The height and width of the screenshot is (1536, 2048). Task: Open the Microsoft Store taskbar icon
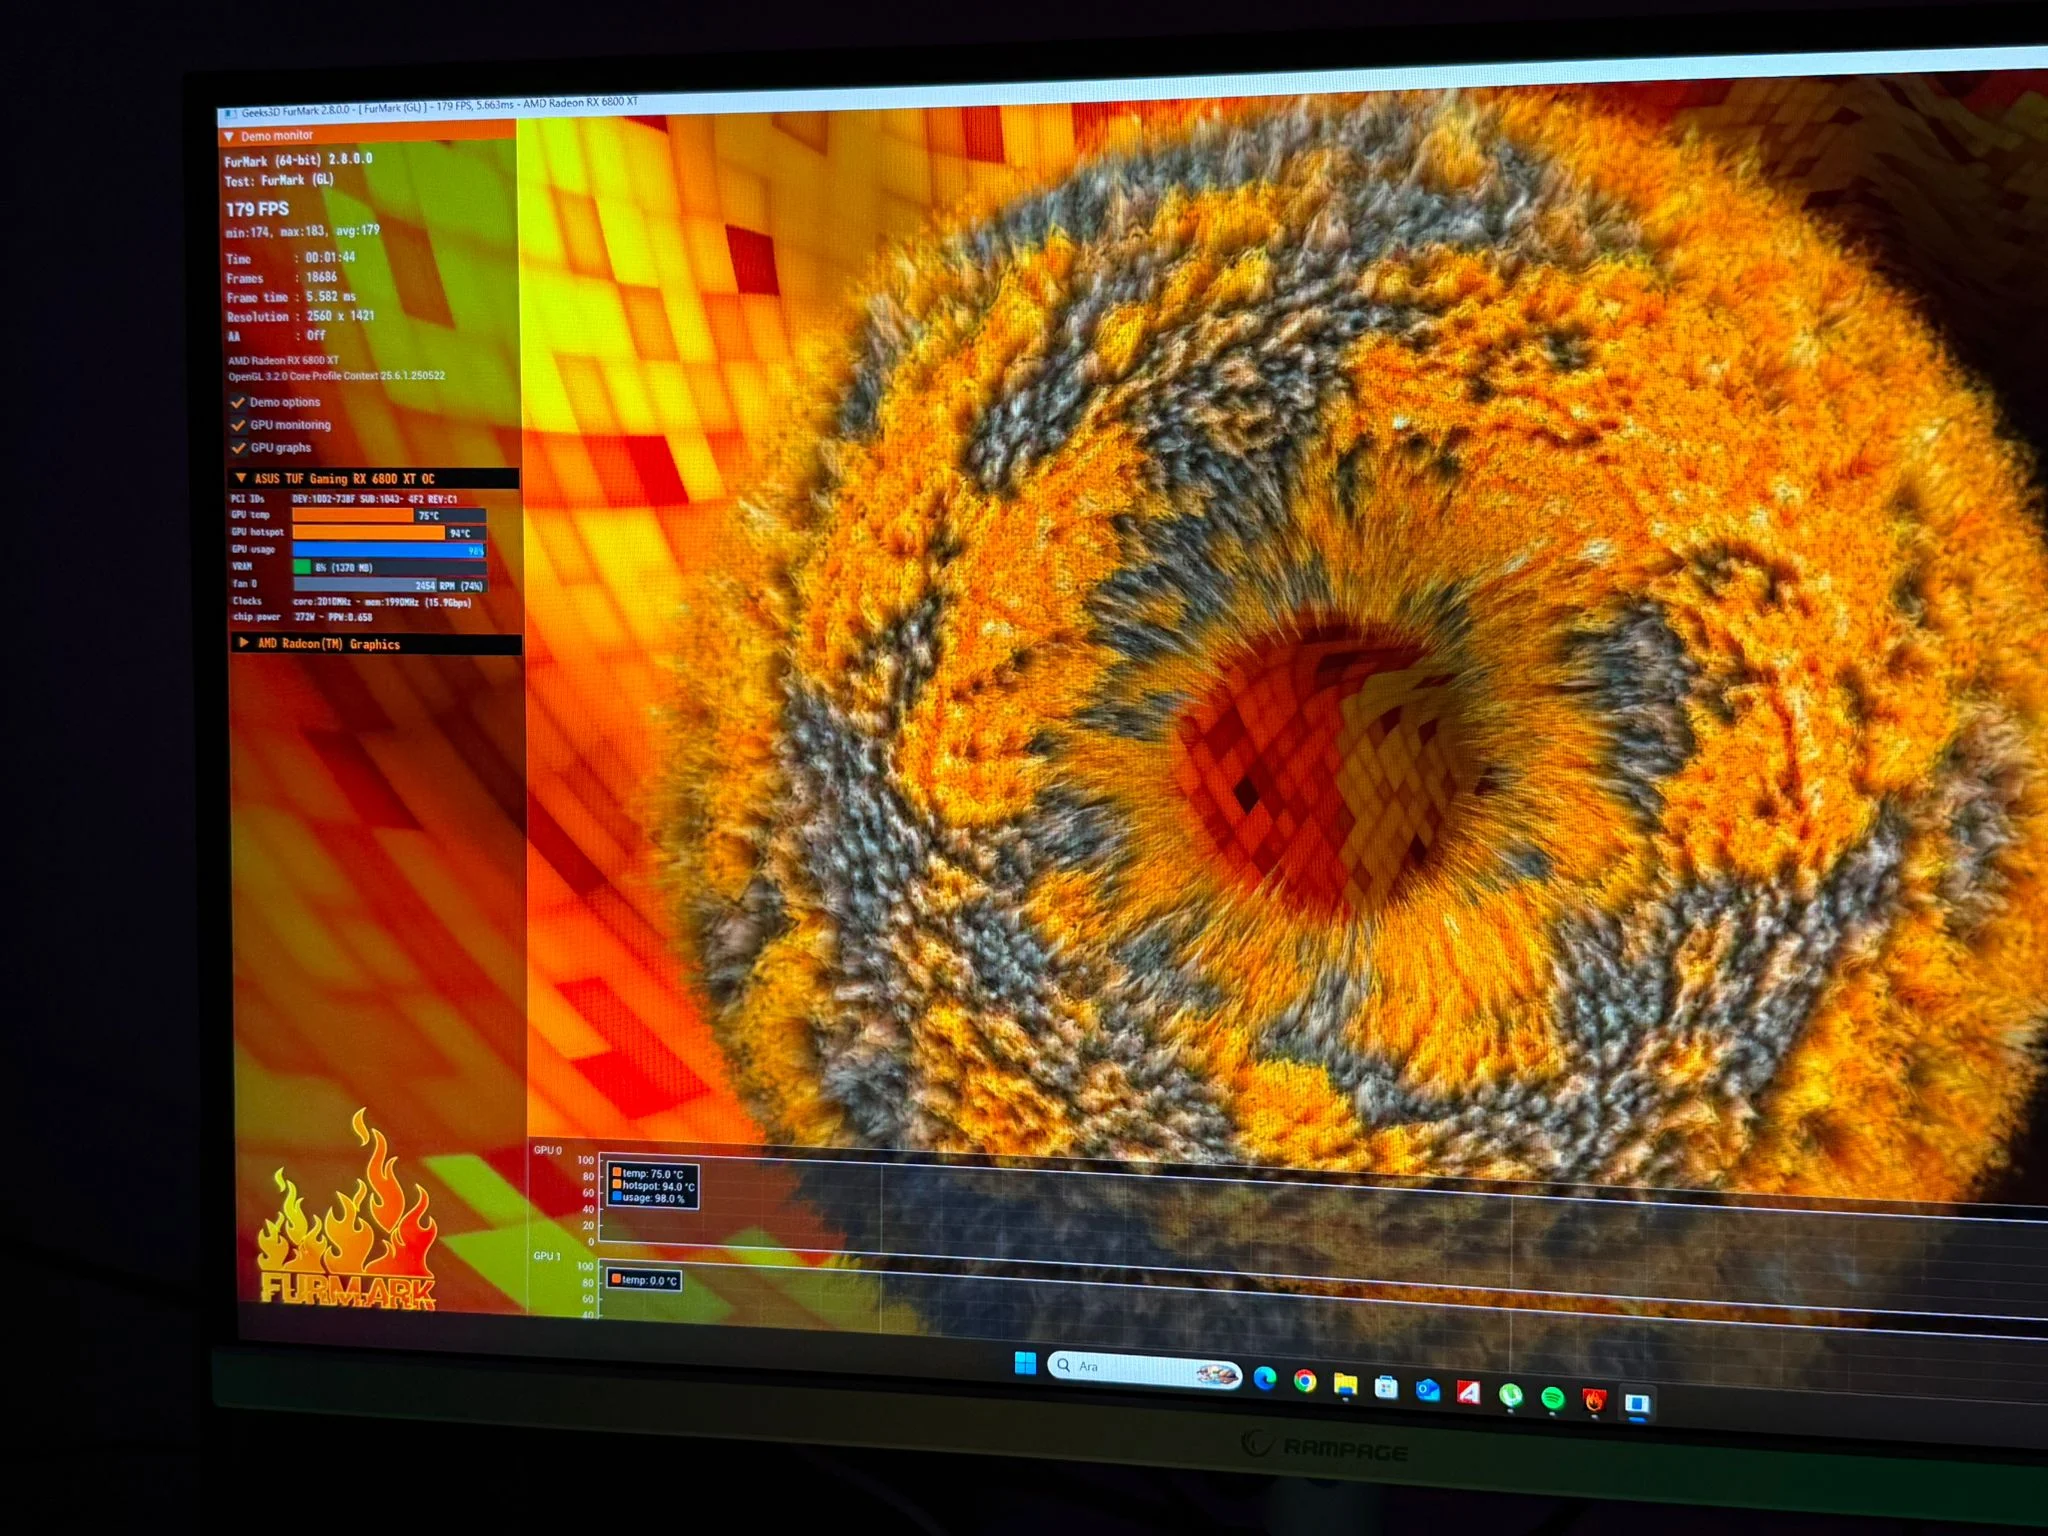1386,1387
